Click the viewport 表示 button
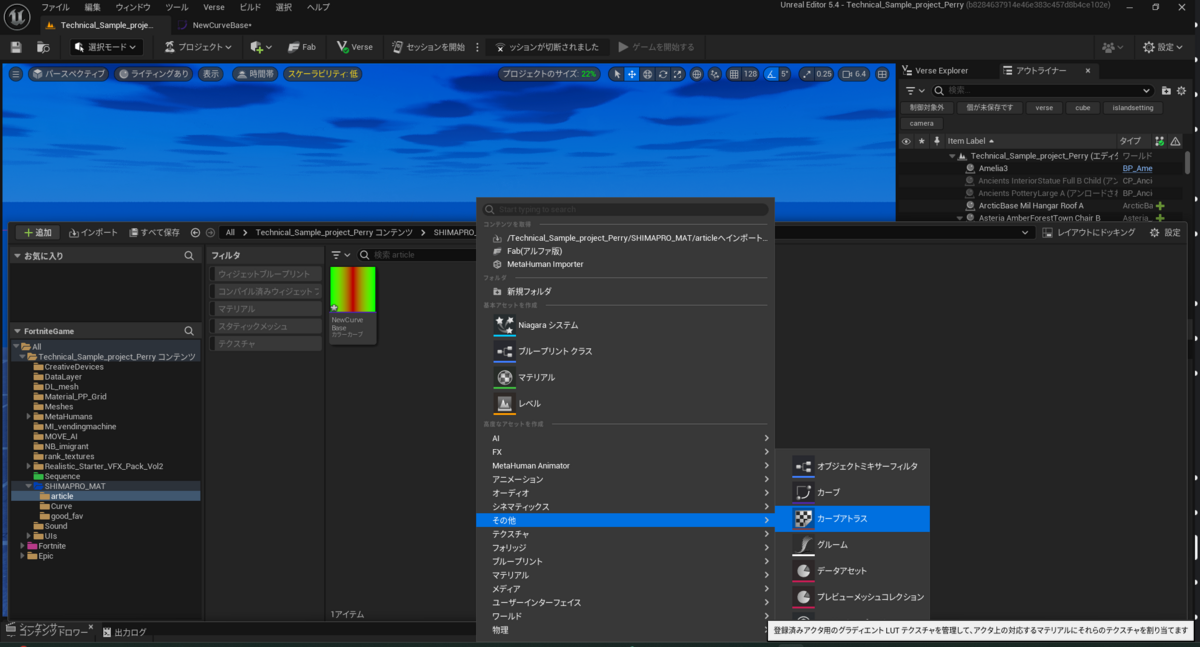This screenshot has height=647, width=1200. [211, 74]
